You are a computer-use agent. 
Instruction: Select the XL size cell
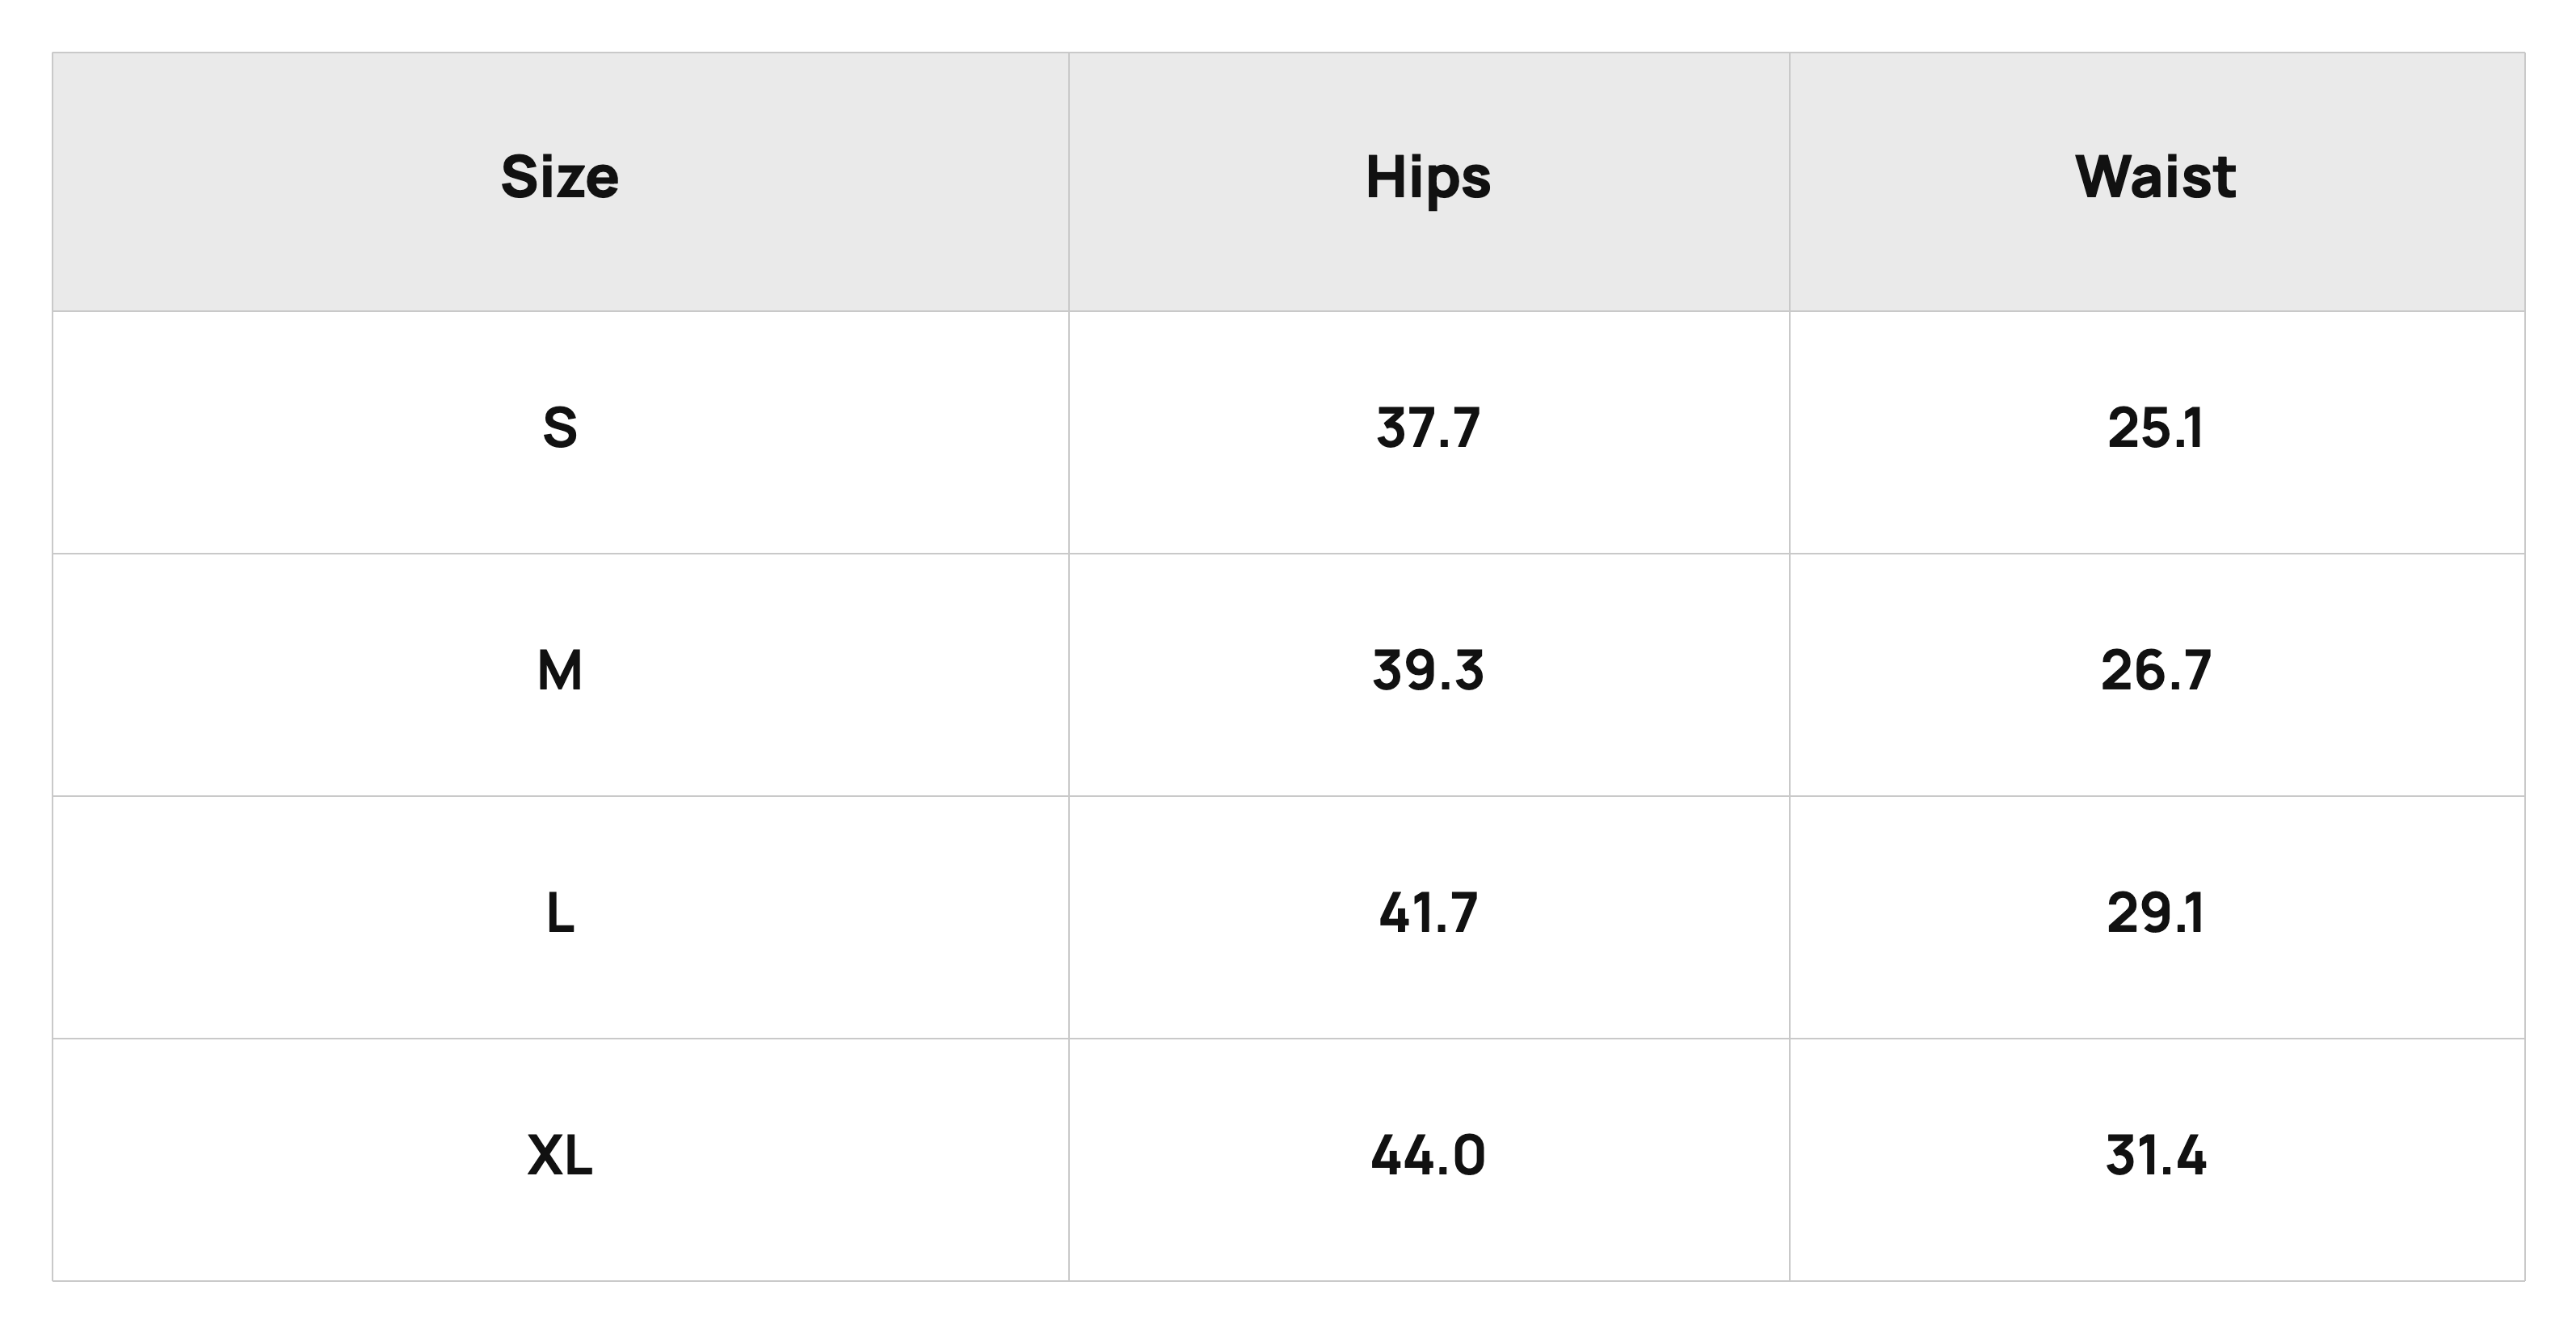tap(560, 1159)
